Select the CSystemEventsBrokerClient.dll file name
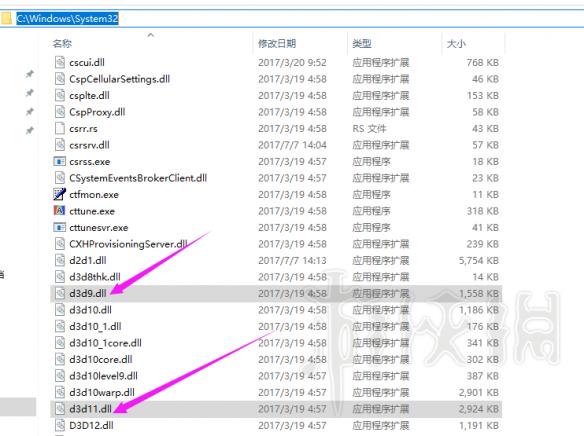 pyautogui.click(x=138, y=178)
